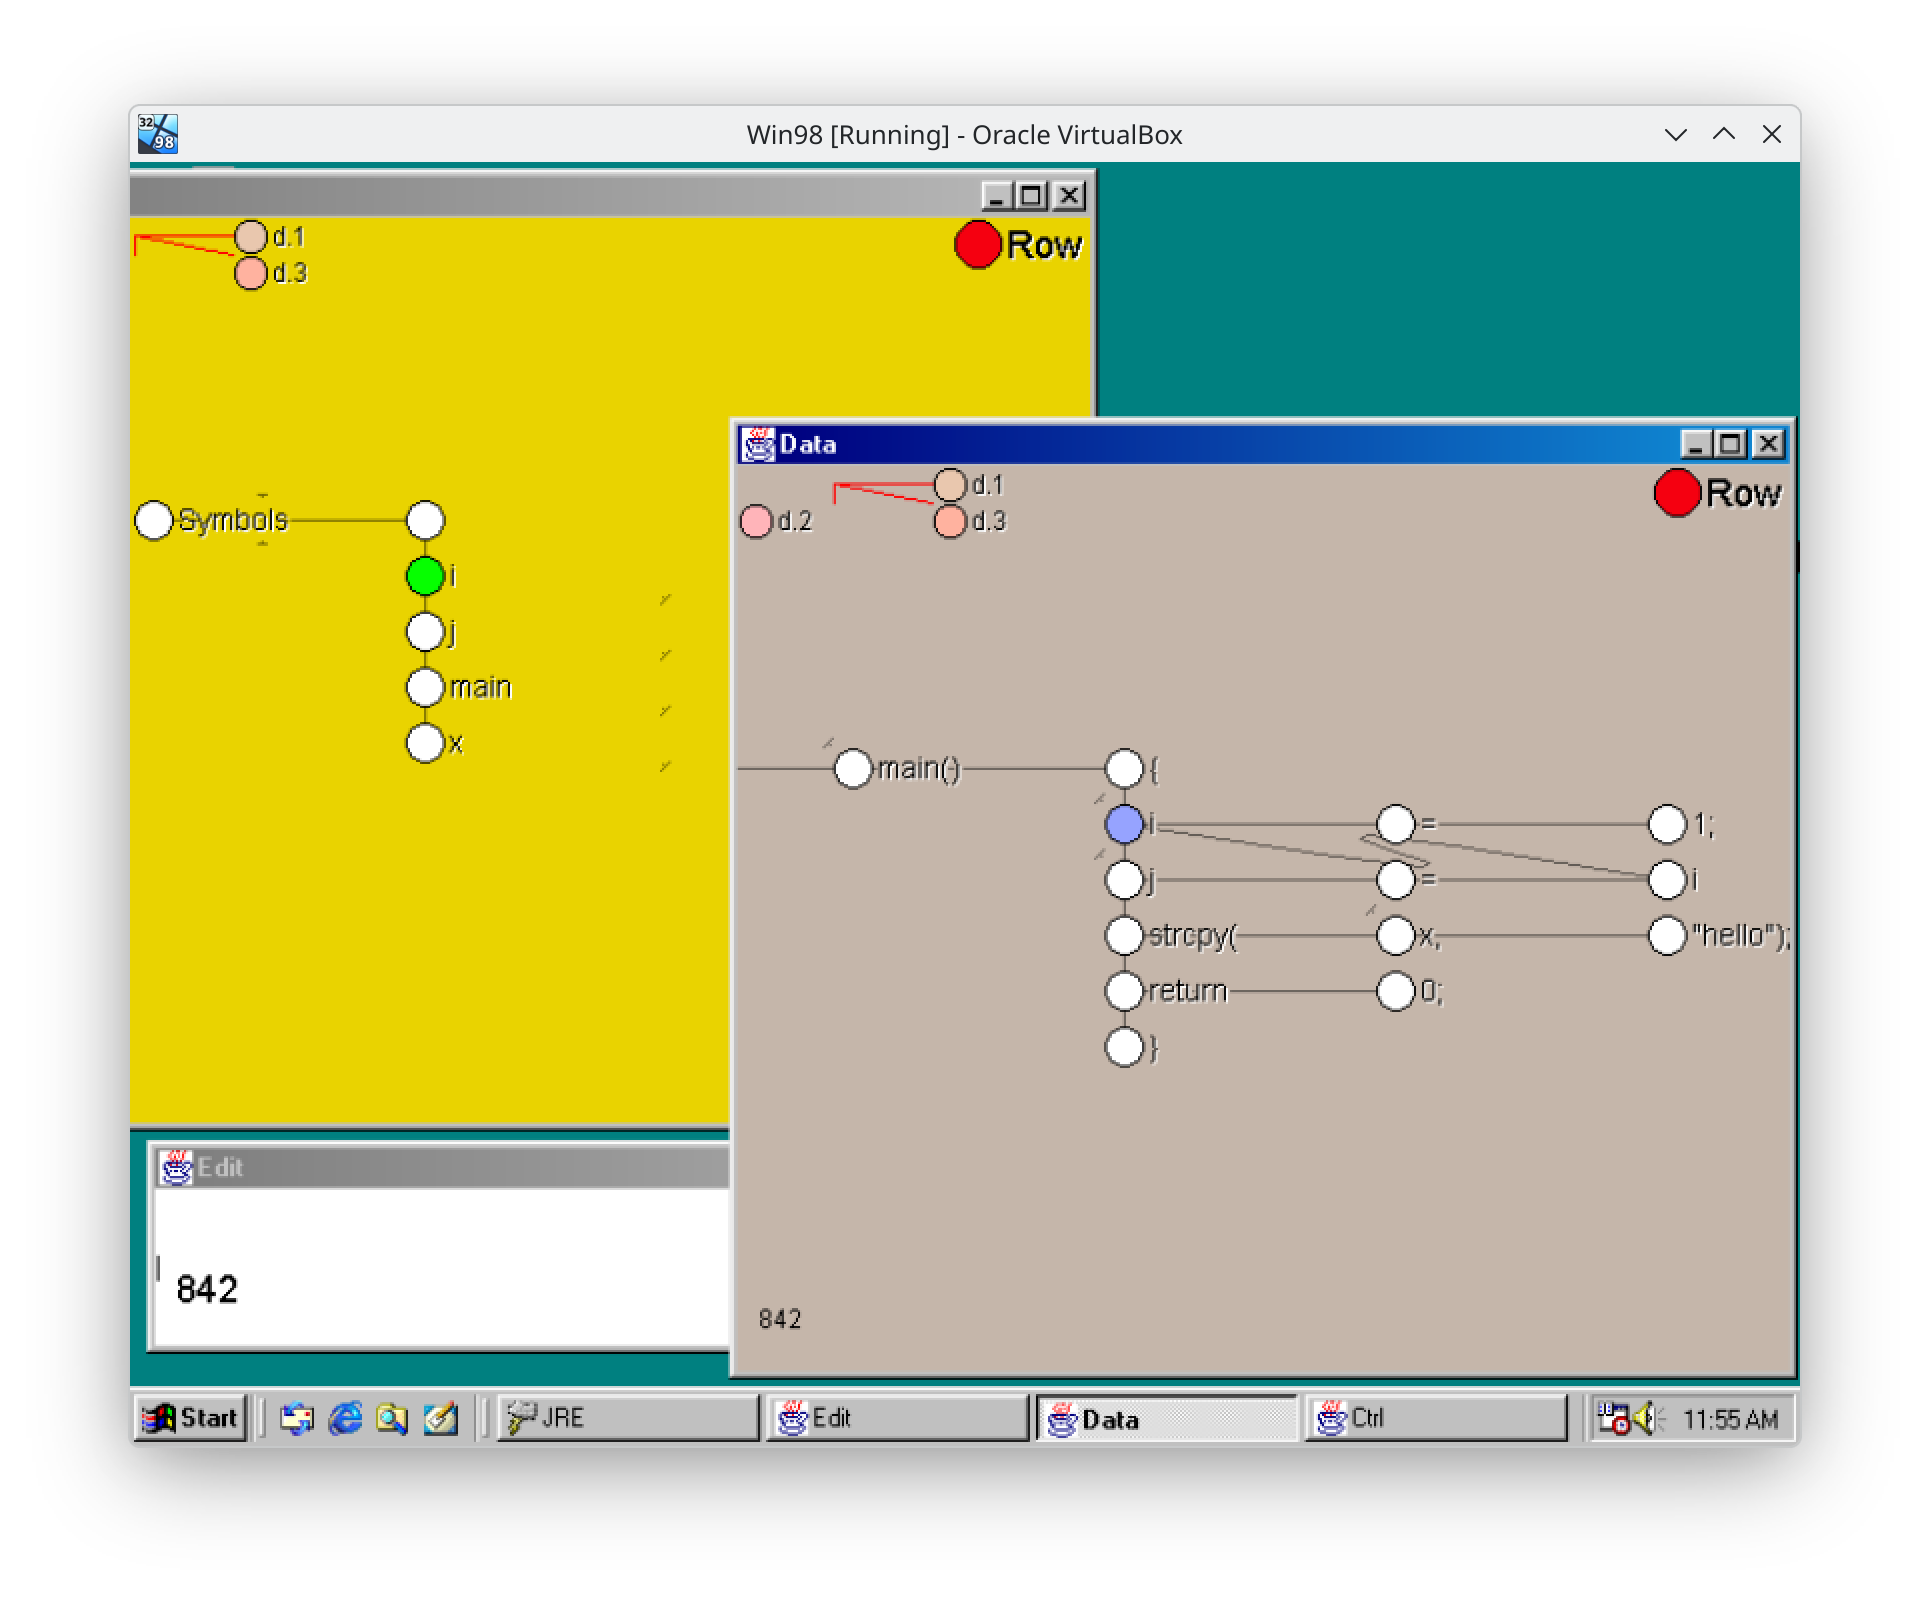Click the red Row circle in Data window
Viewport: 1930px width, 1600px height.
[x=1677, y=493]
